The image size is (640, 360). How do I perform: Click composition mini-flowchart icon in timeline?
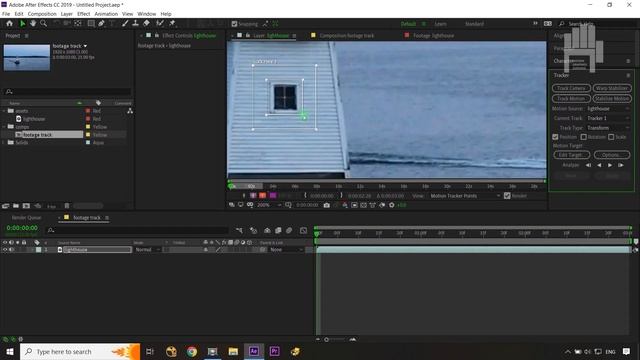pos(239,231)
